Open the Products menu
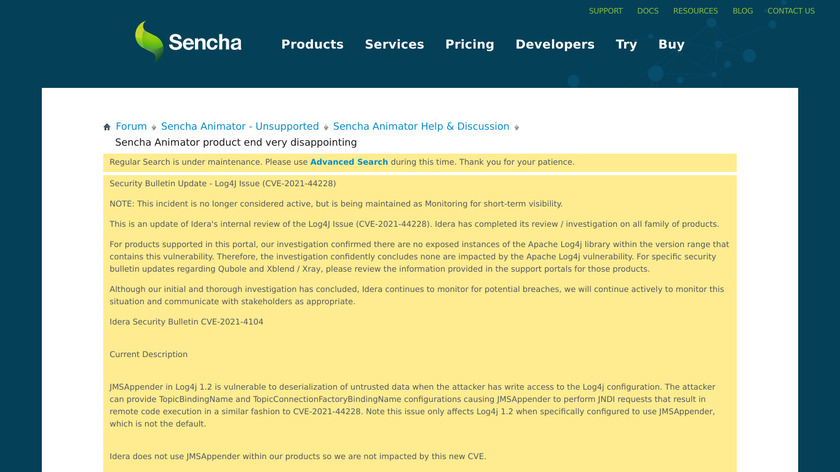The height and width of the screenshot is (472, 840). pyautogui.click(x=312, y=44)
